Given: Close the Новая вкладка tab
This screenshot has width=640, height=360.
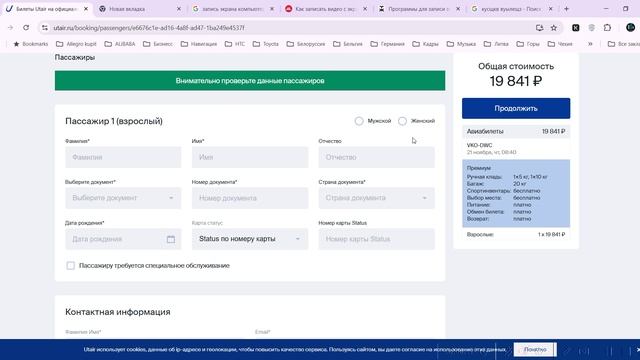Looking at the screenshot, I should coord(178,9).
